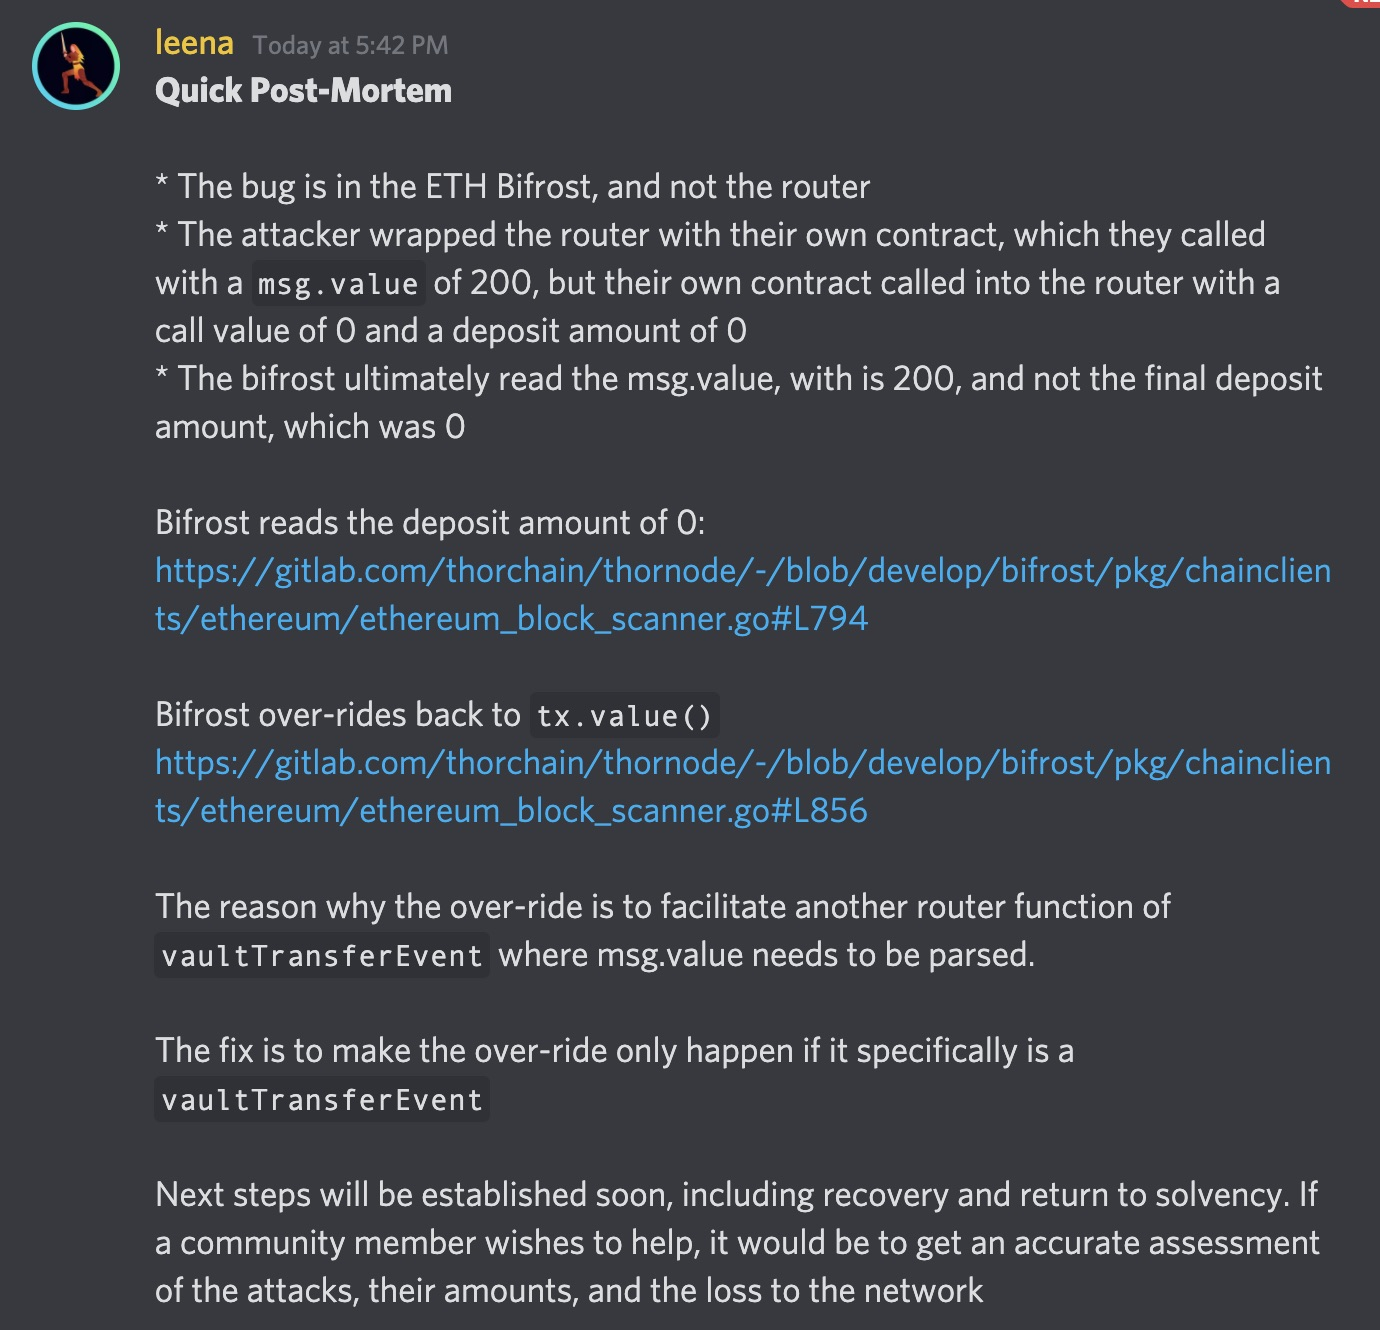Click the "bifrost ultimately read the msg.value" bullet
This screenshot has height=1330, width=1380.
739,379
